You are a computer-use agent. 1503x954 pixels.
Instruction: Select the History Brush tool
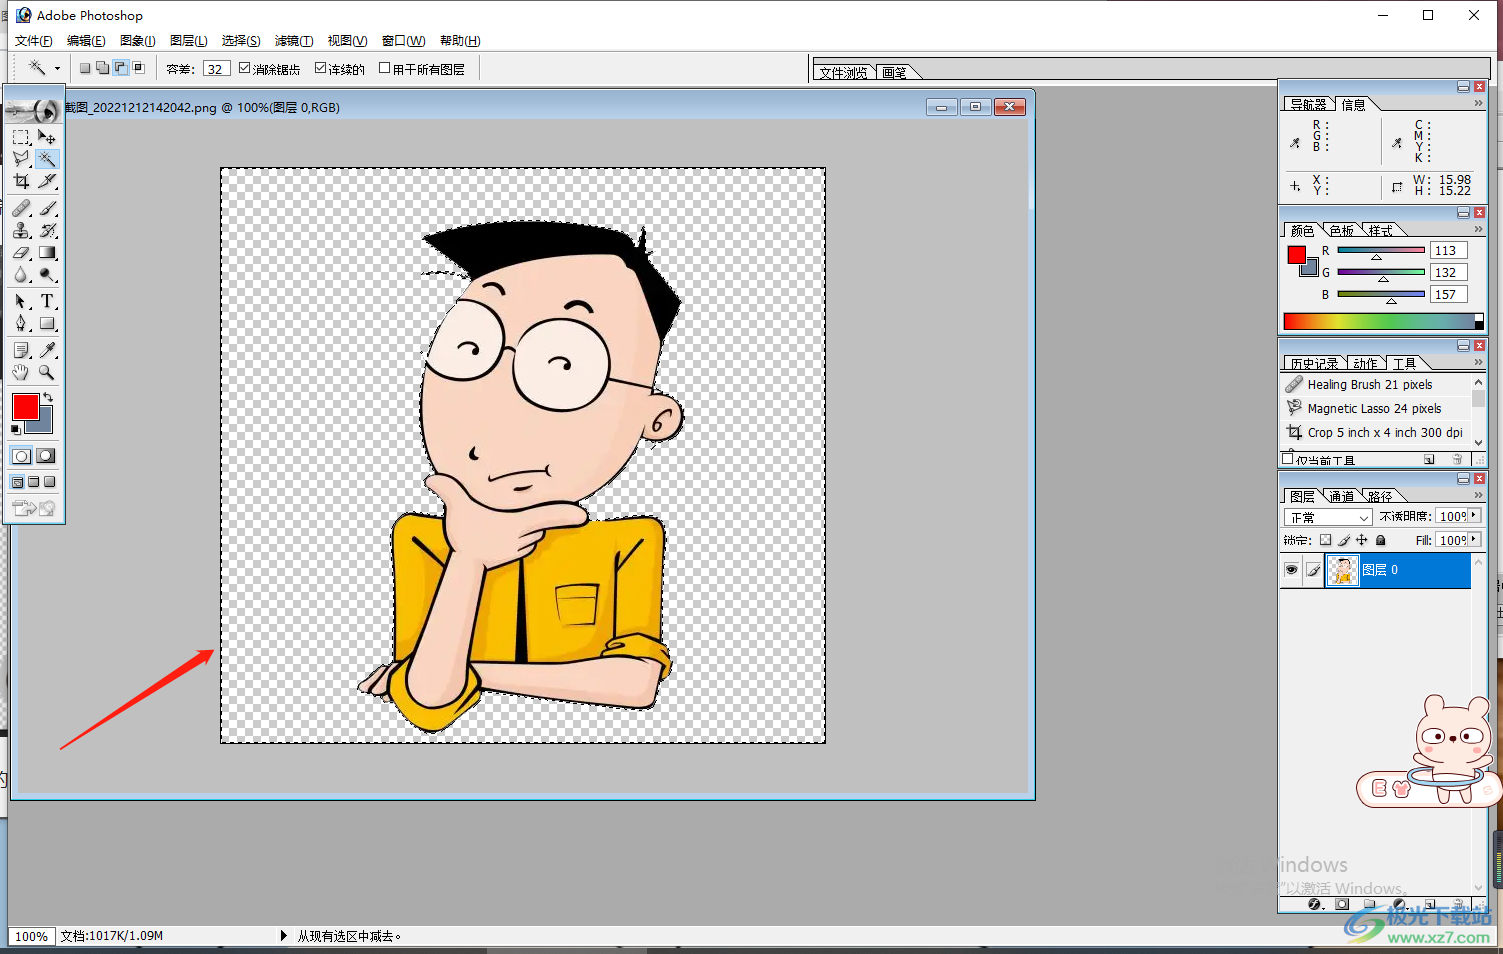47,230
